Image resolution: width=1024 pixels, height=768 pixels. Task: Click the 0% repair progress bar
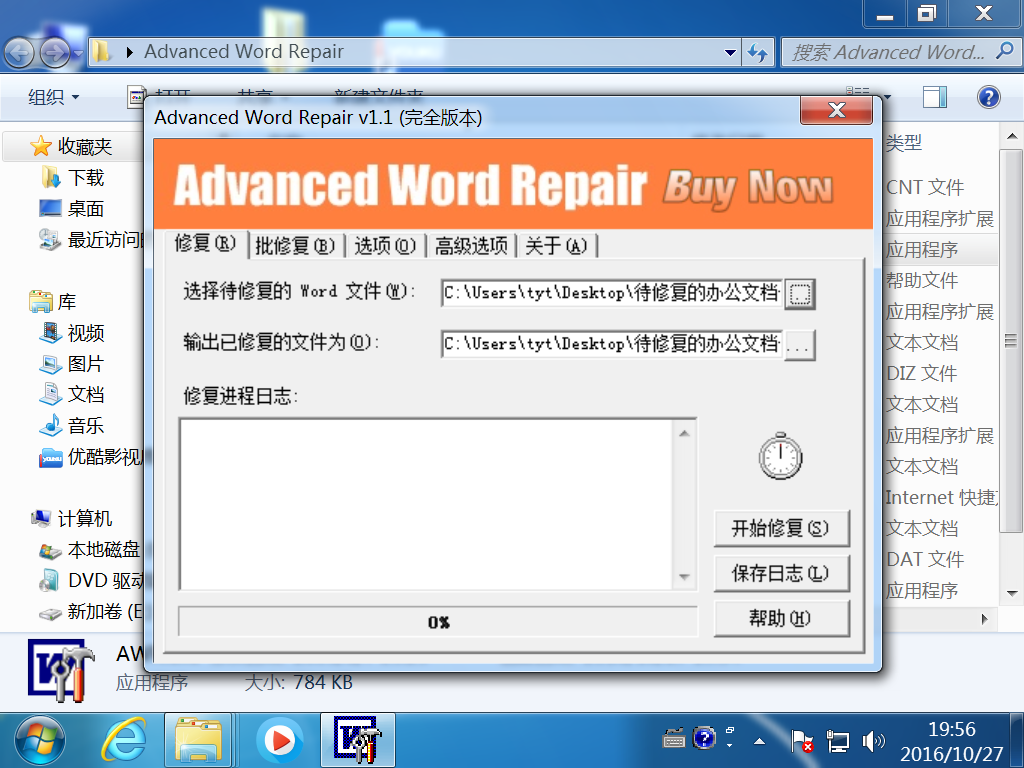pos(438,622)
